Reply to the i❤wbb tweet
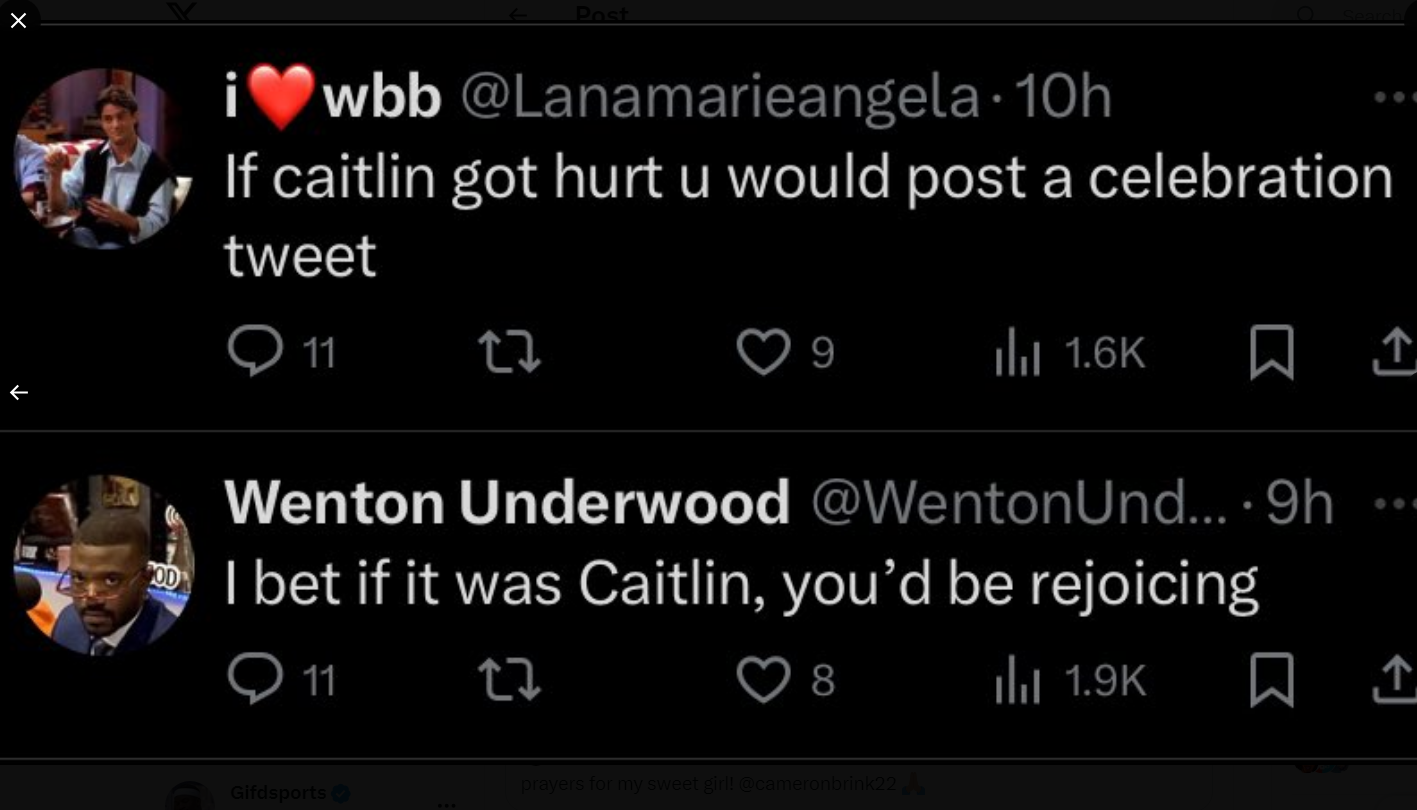This screenshot has height=810, width=1417. point(255,351)
